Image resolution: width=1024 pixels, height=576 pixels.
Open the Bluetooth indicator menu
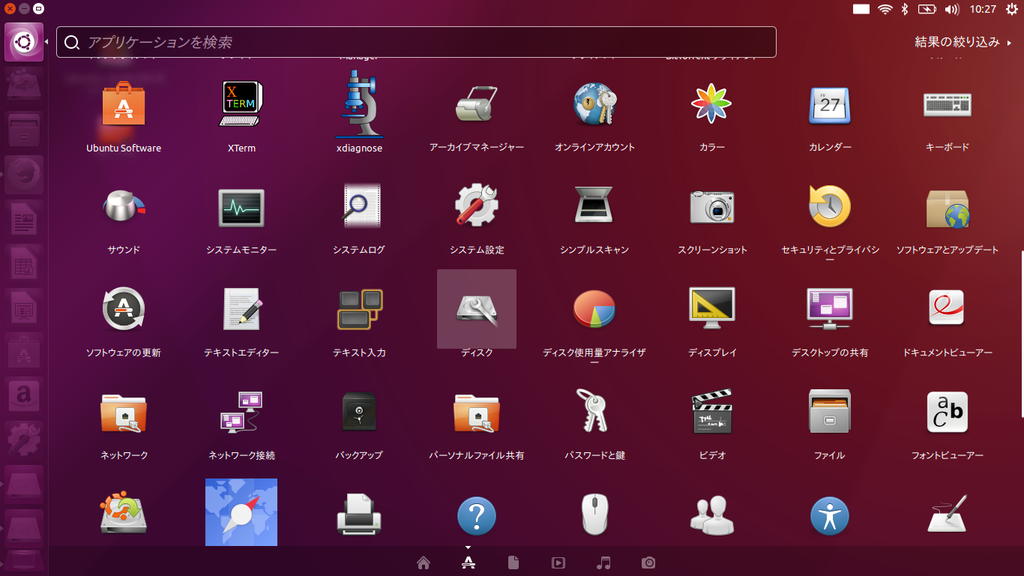click(904, 9)
